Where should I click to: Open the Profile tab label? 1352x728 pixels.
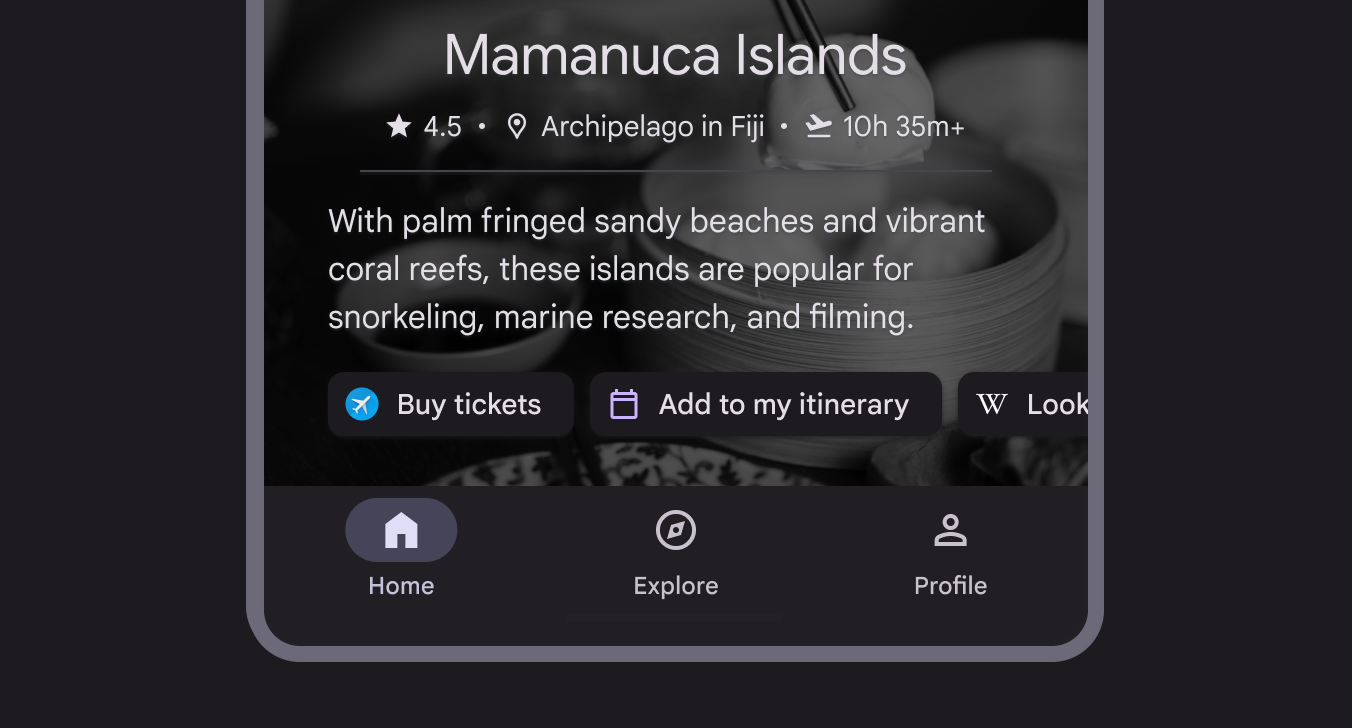click(x=950, y=586)
